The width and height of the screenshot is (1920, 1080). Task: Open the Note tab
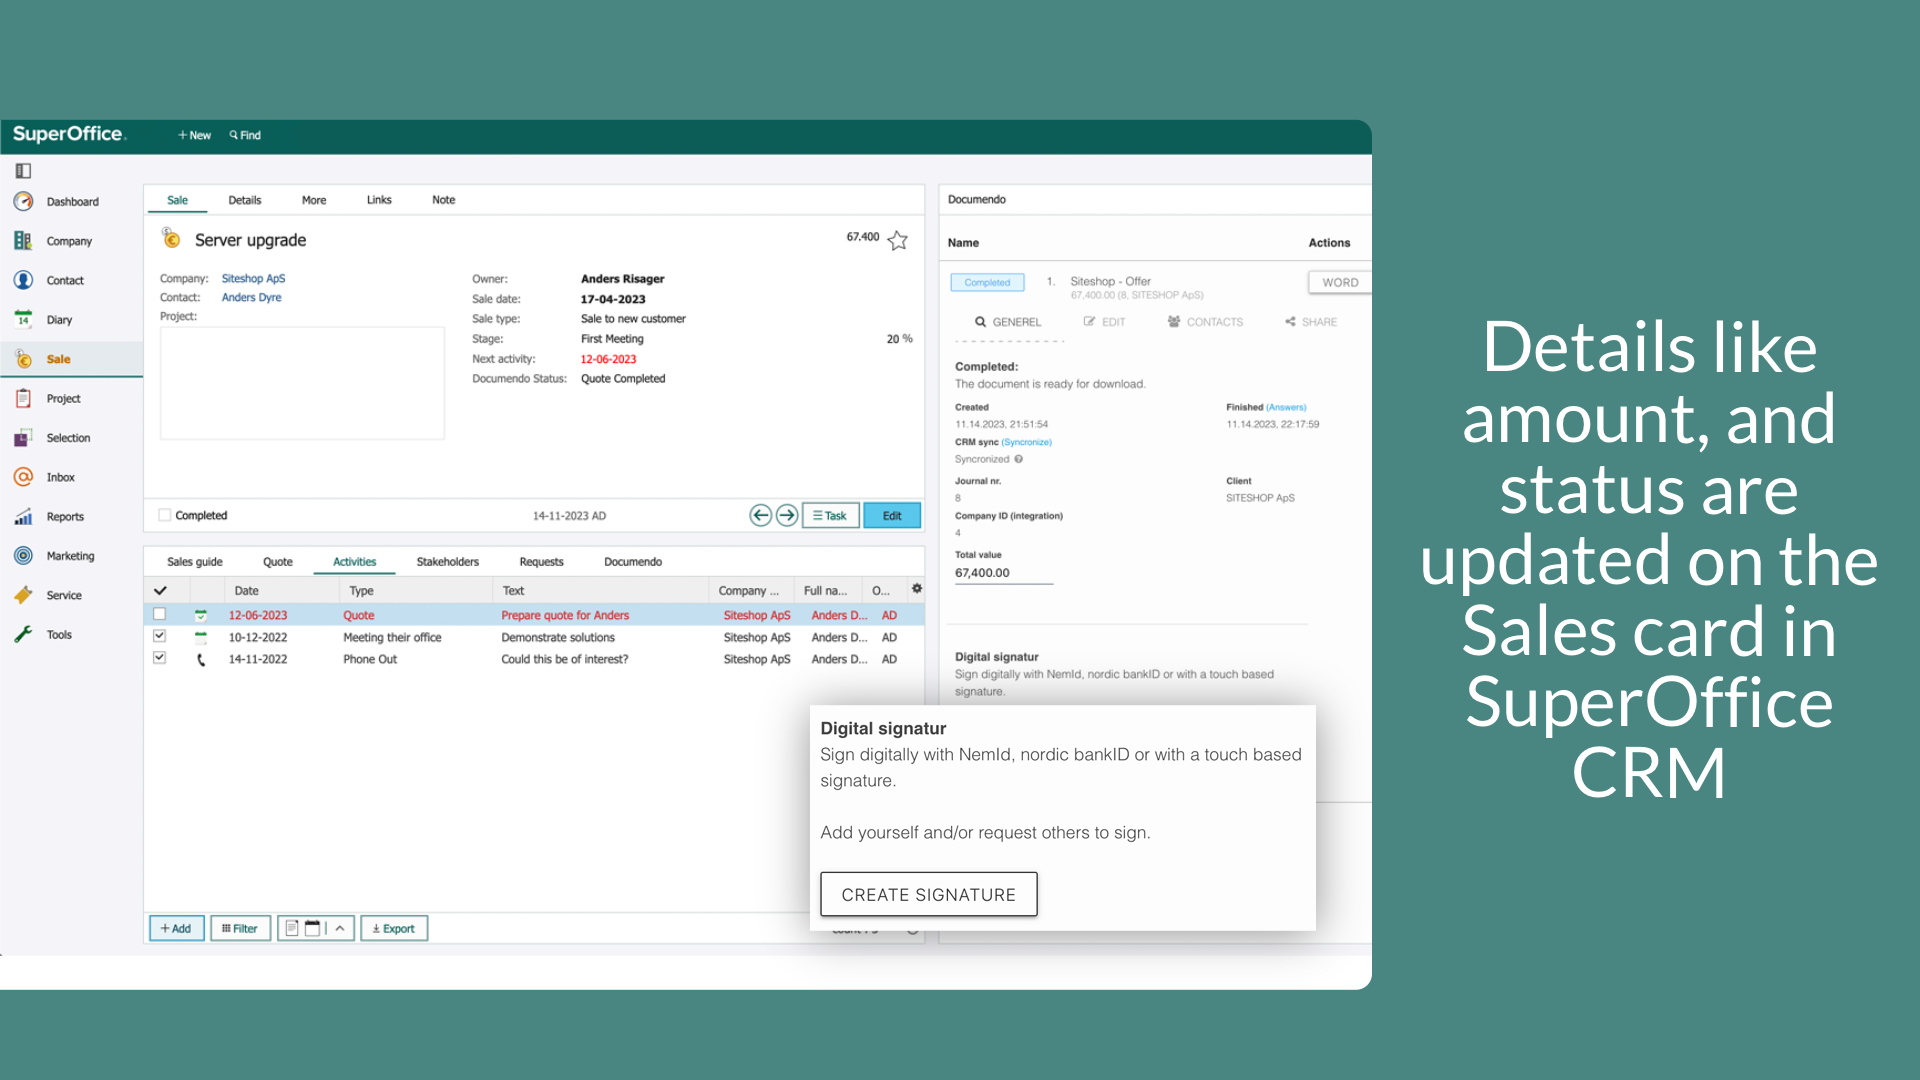click(x=444, y=200)
